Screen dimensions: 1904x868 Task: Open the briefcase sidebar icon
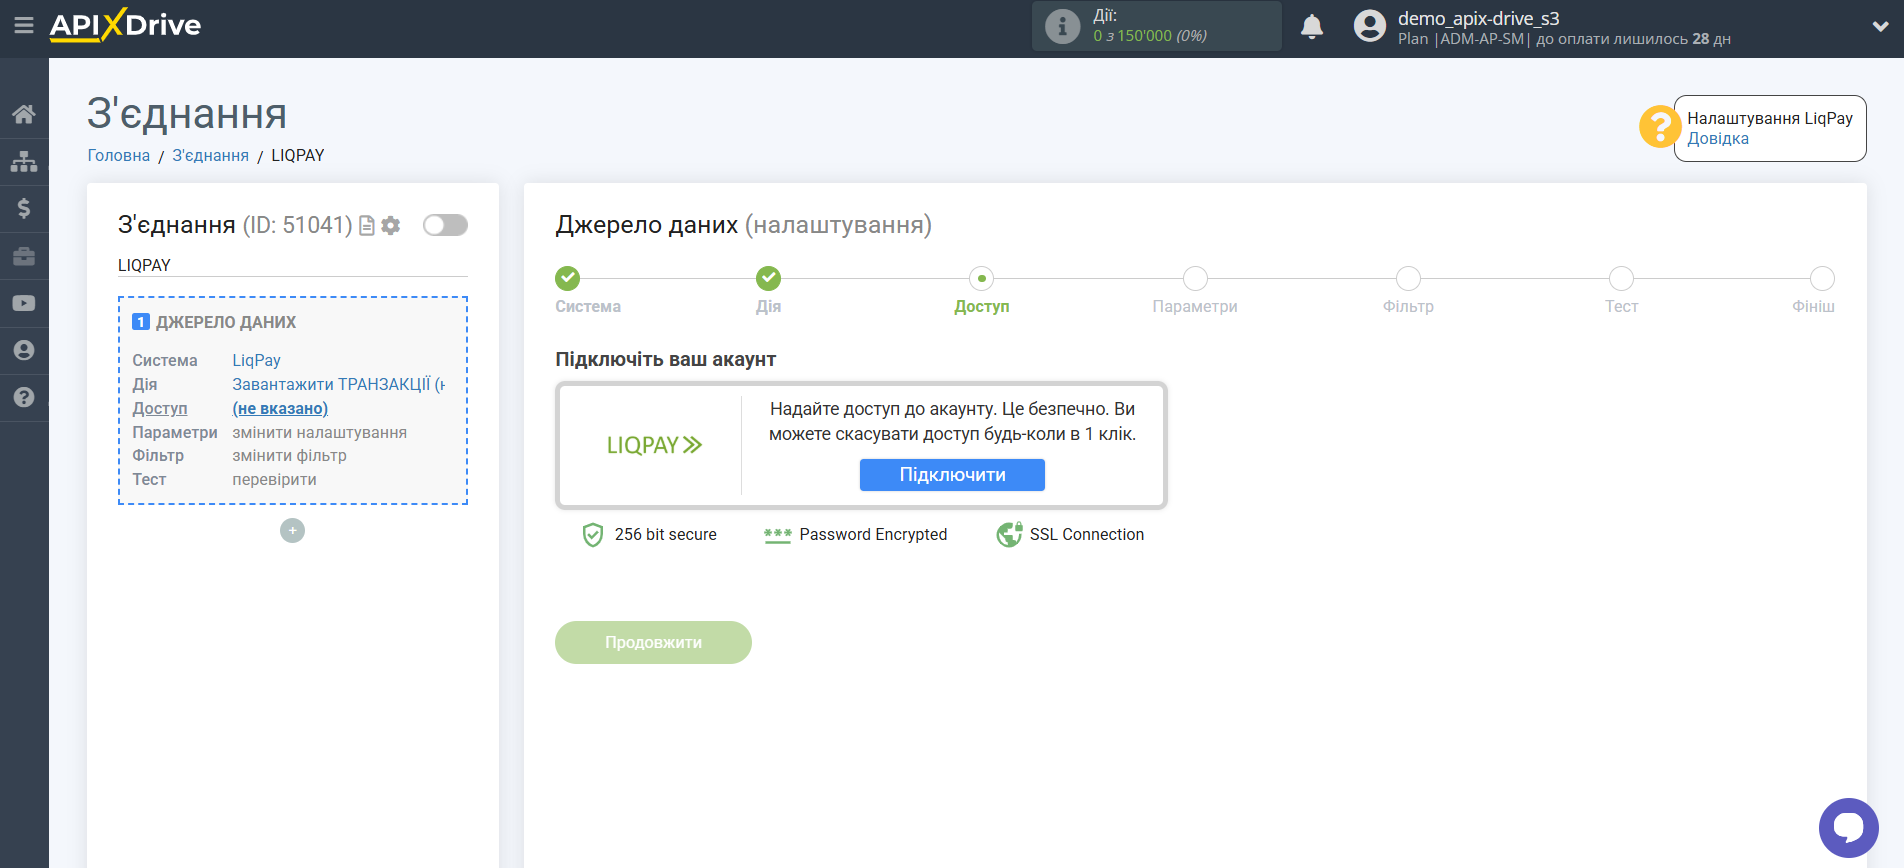point(24,256)
